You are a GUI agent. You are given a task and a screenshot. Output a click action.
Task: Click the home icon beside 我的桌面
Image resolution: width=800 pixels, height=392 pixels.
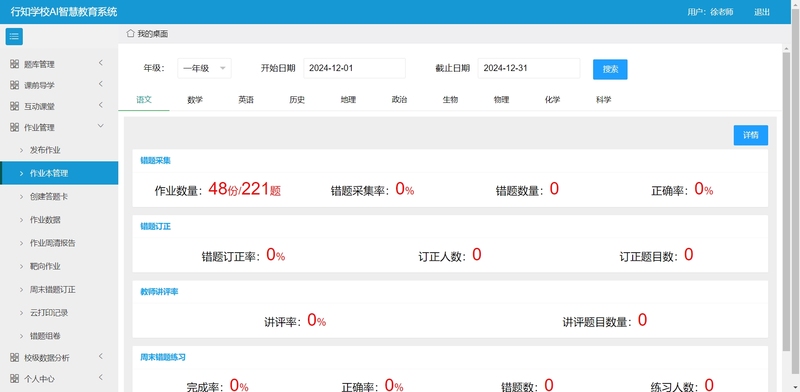tap(131, 34)
